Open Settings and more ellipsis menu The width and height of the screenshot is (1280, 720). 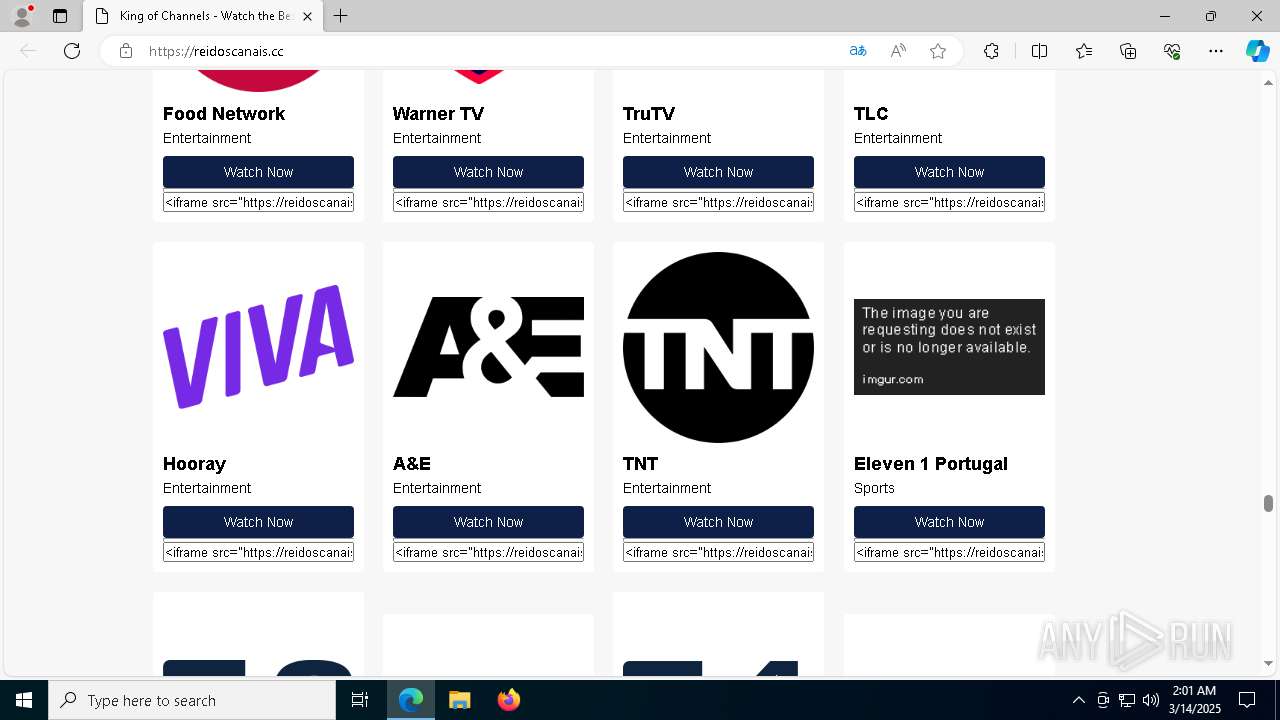[x=1216, y=51]
